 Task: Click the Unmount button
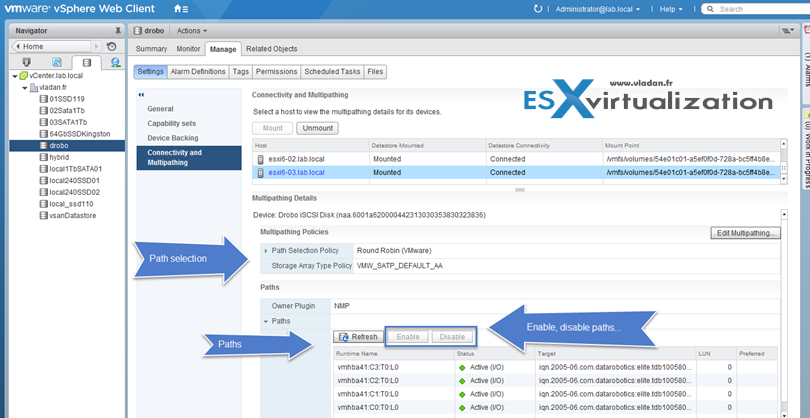(317, 128)
